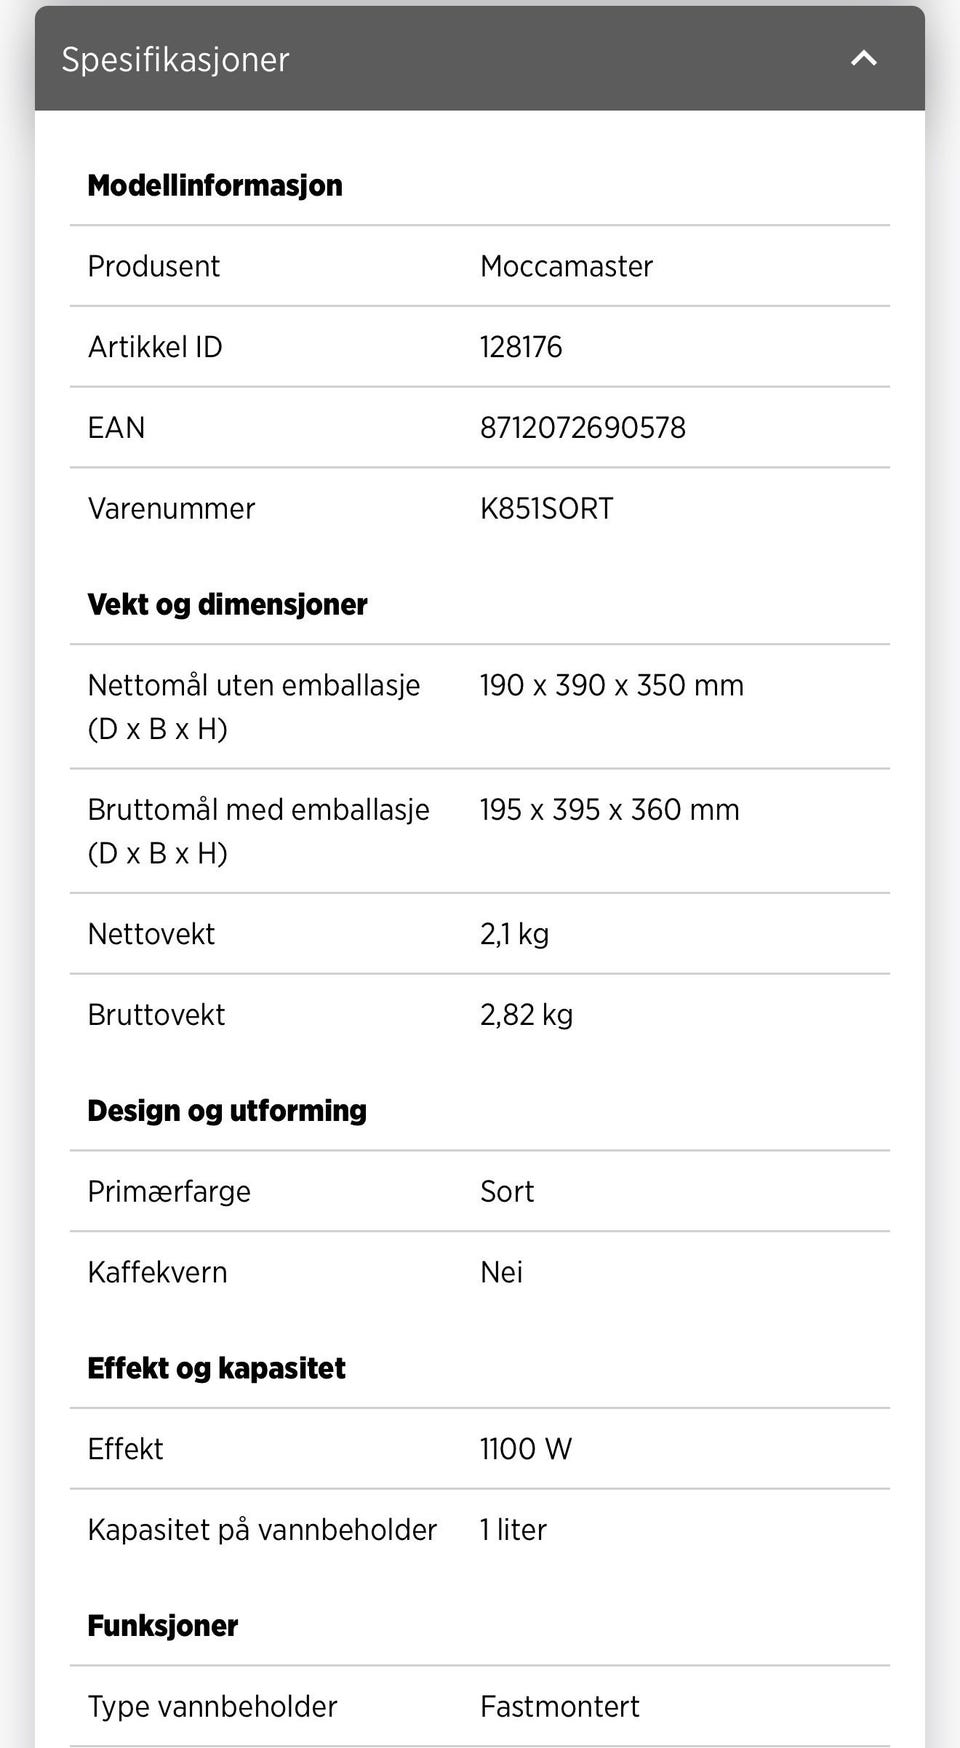
Task: Click the Vekt og dimensjoner heading
Action: tap(227, 604)
